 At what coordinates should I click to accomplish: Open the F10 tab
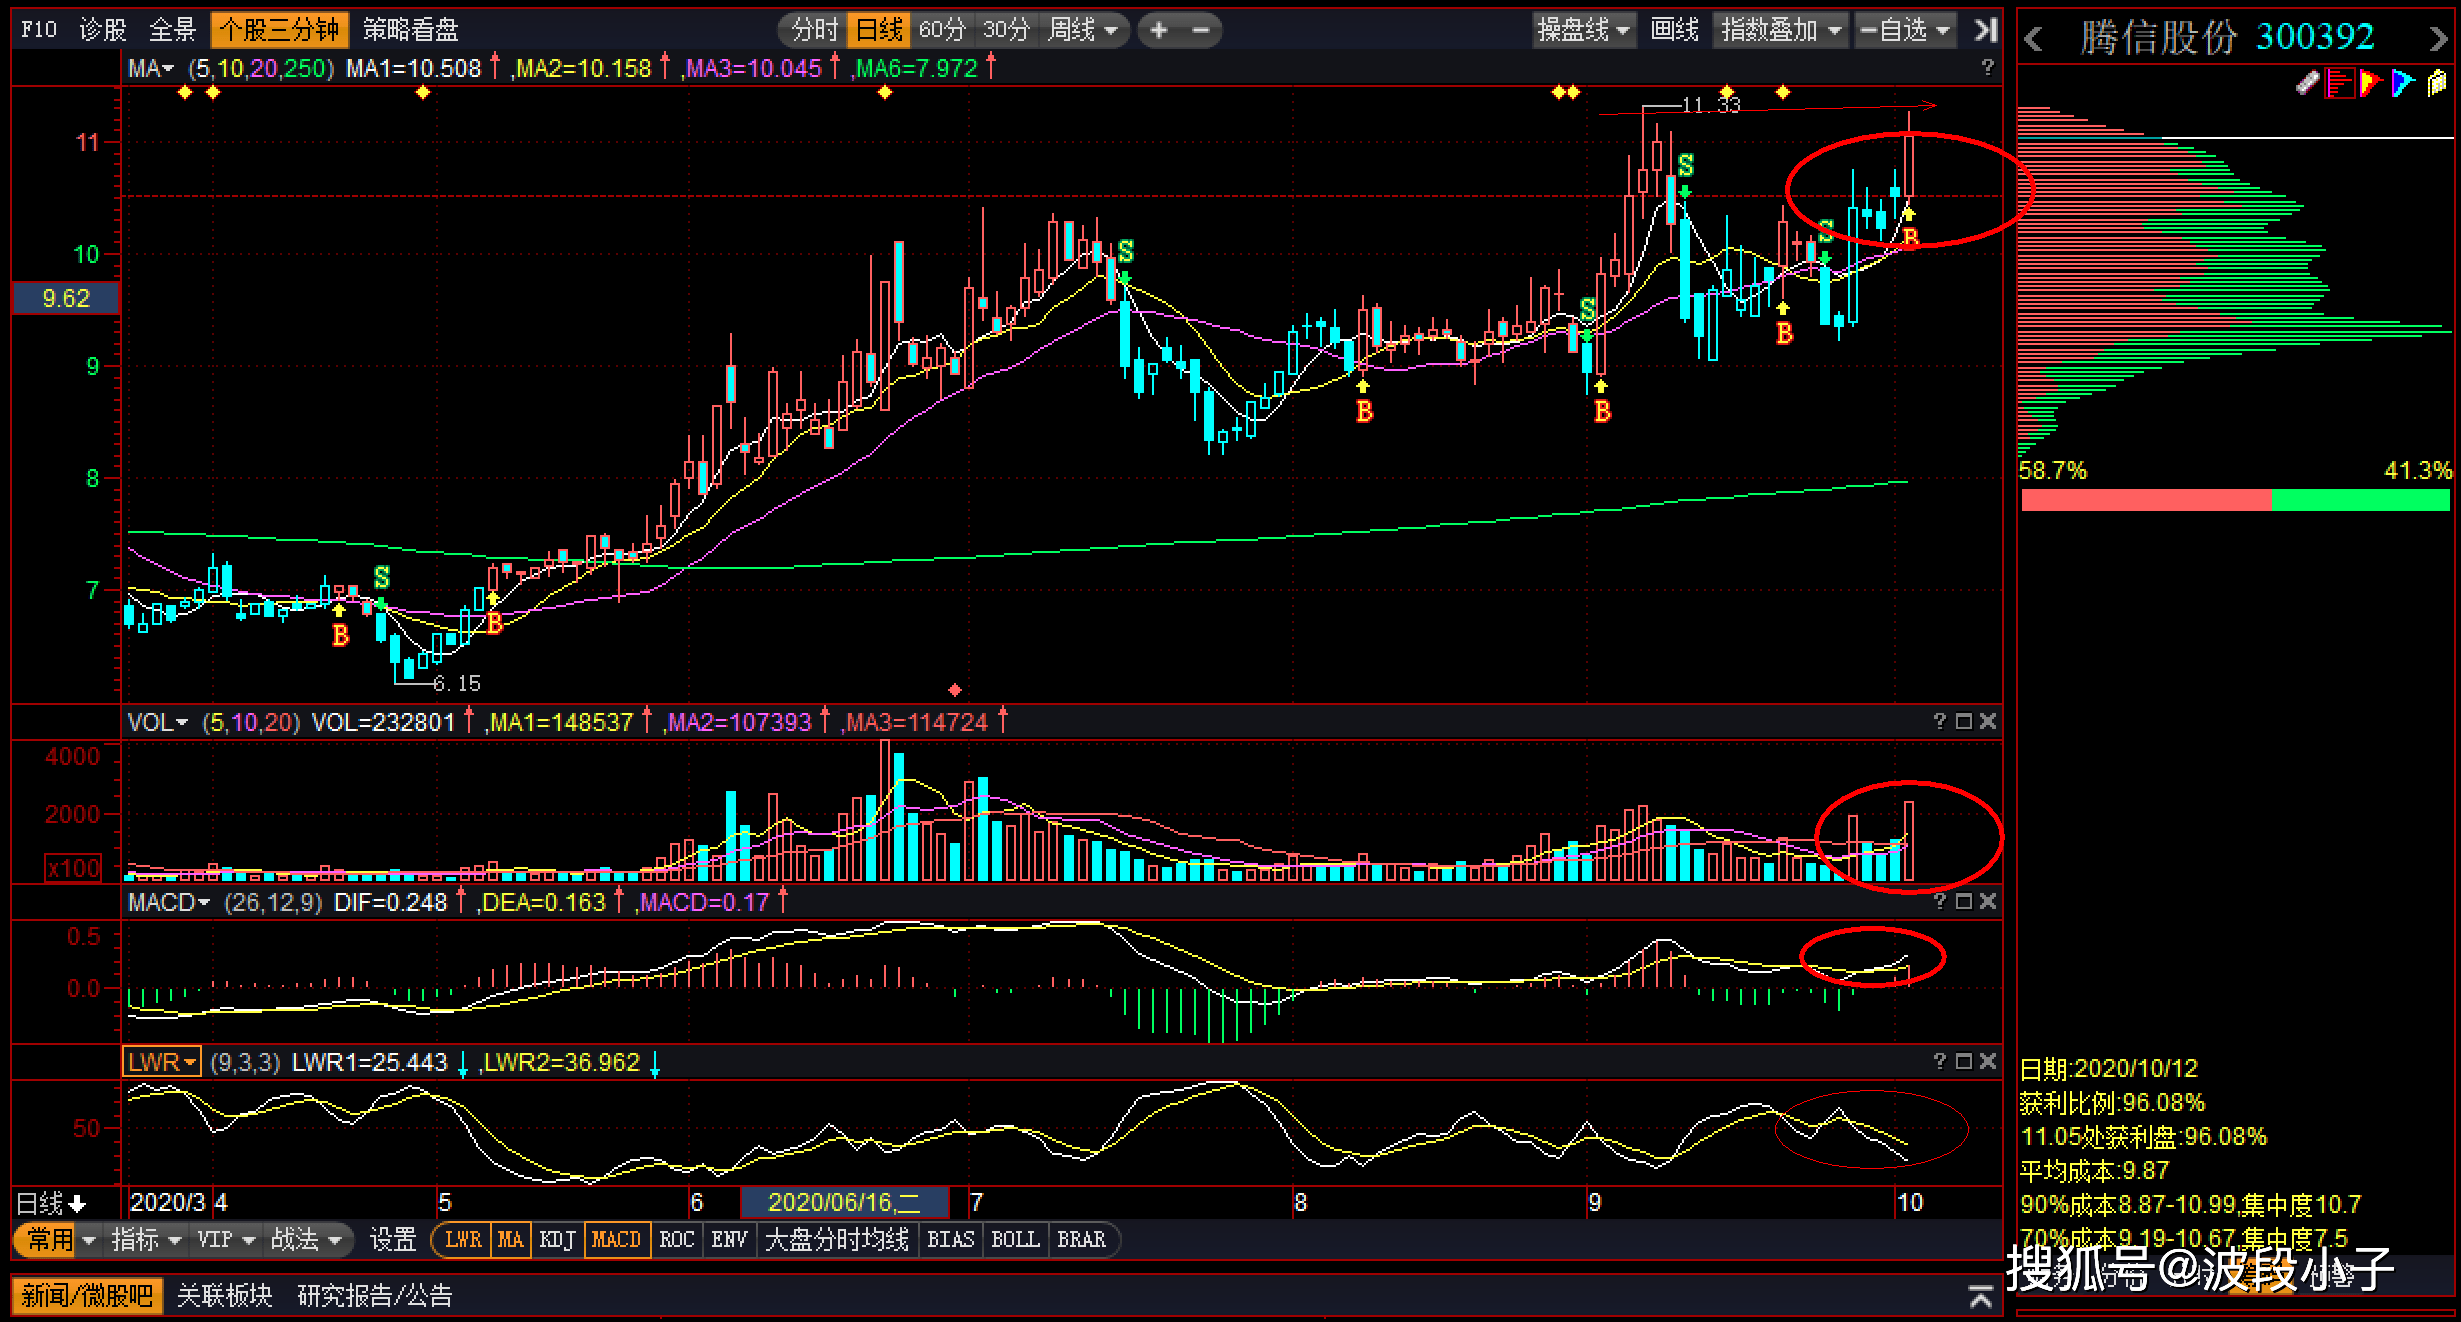click(39, 30)
